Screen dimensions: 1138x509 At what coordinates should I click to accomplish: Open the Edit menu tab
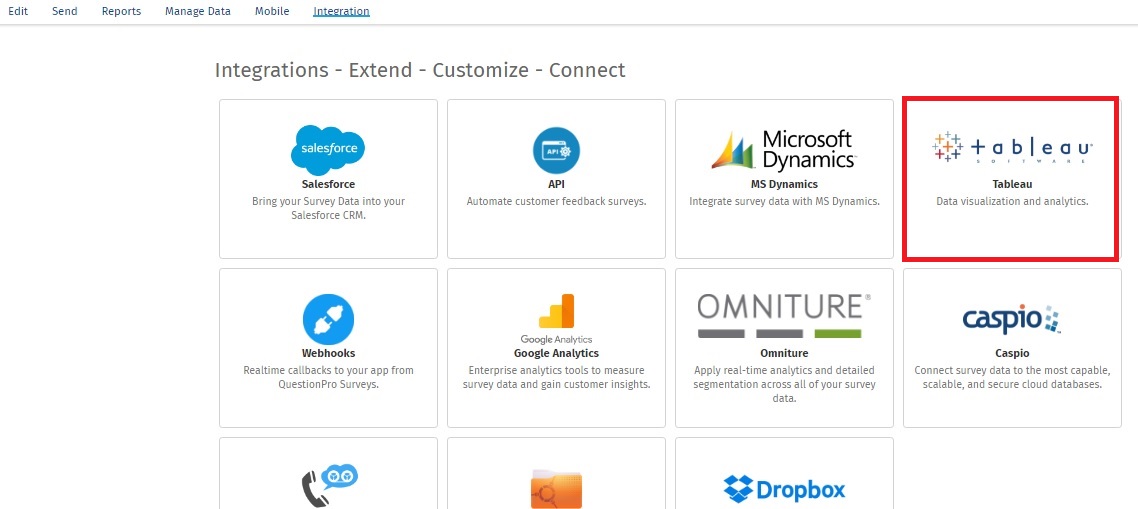17,12
